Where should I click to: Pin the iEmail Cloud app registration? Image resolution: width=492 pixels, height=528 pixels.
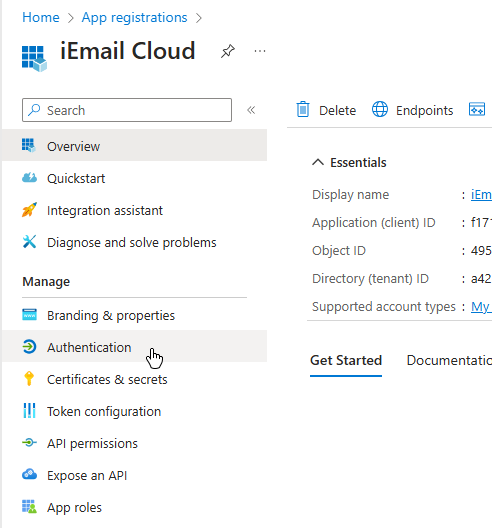pos(228,51)
